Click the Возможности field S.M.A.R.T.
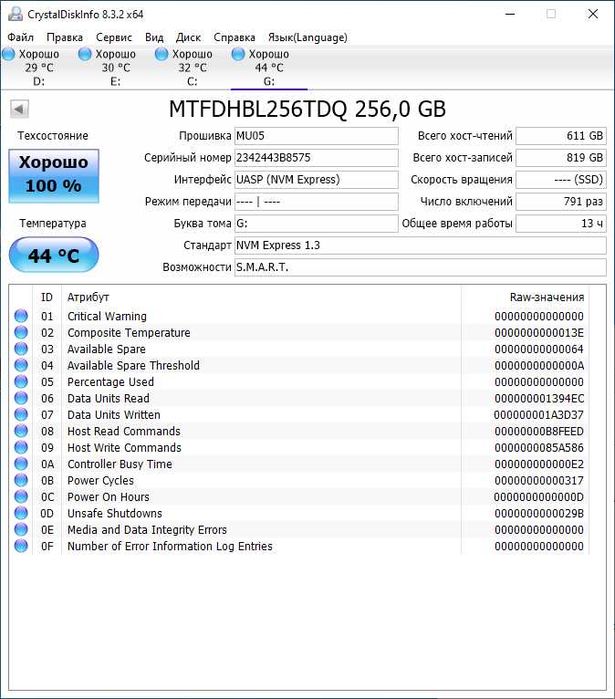The height and width of the screenshot is (699, 615). click(420, 267)
